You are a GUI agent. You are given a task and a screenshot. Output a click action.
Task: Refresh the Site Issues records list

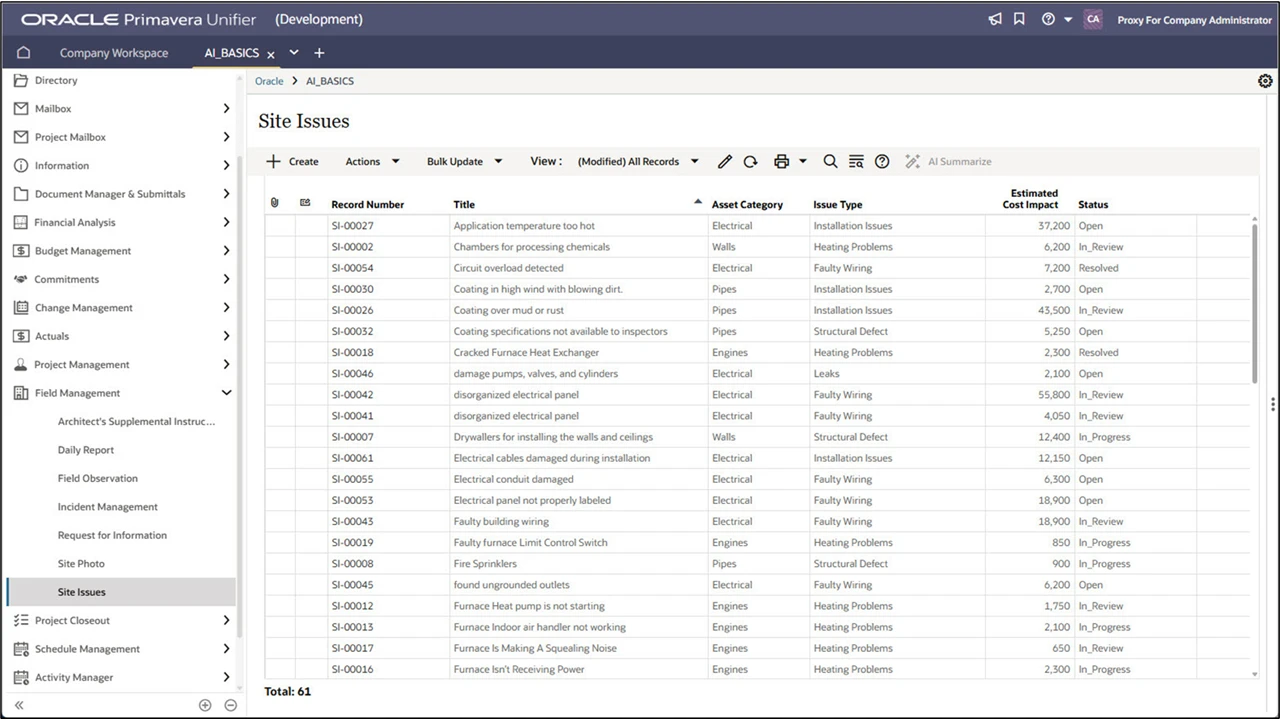750,161
